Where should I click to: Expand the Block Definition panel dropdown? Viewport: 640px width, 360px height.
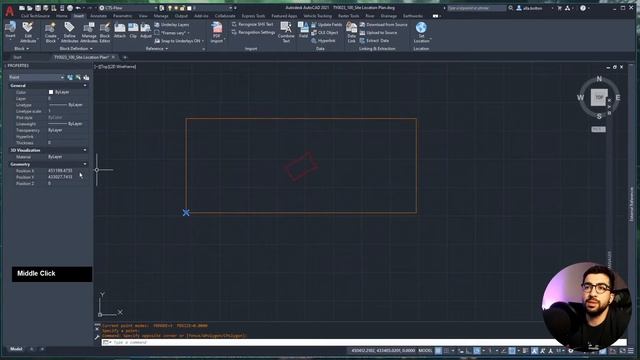(76, 49)
